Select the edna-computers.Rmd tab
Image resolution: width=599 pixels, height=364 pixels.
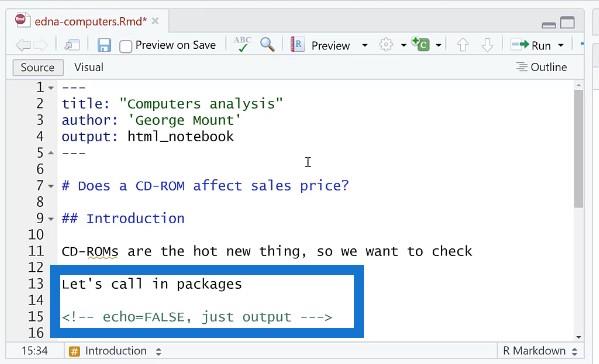tap(91, 21)
